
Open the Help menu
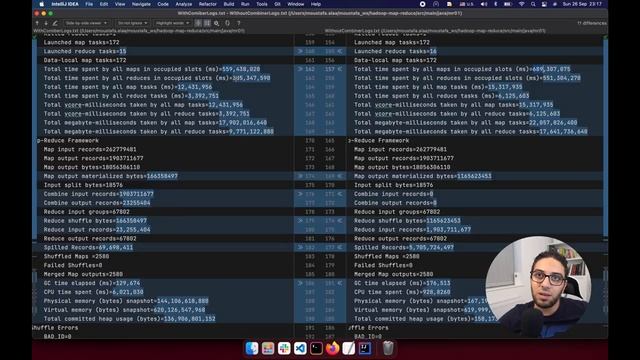click(x=316, y=4)
